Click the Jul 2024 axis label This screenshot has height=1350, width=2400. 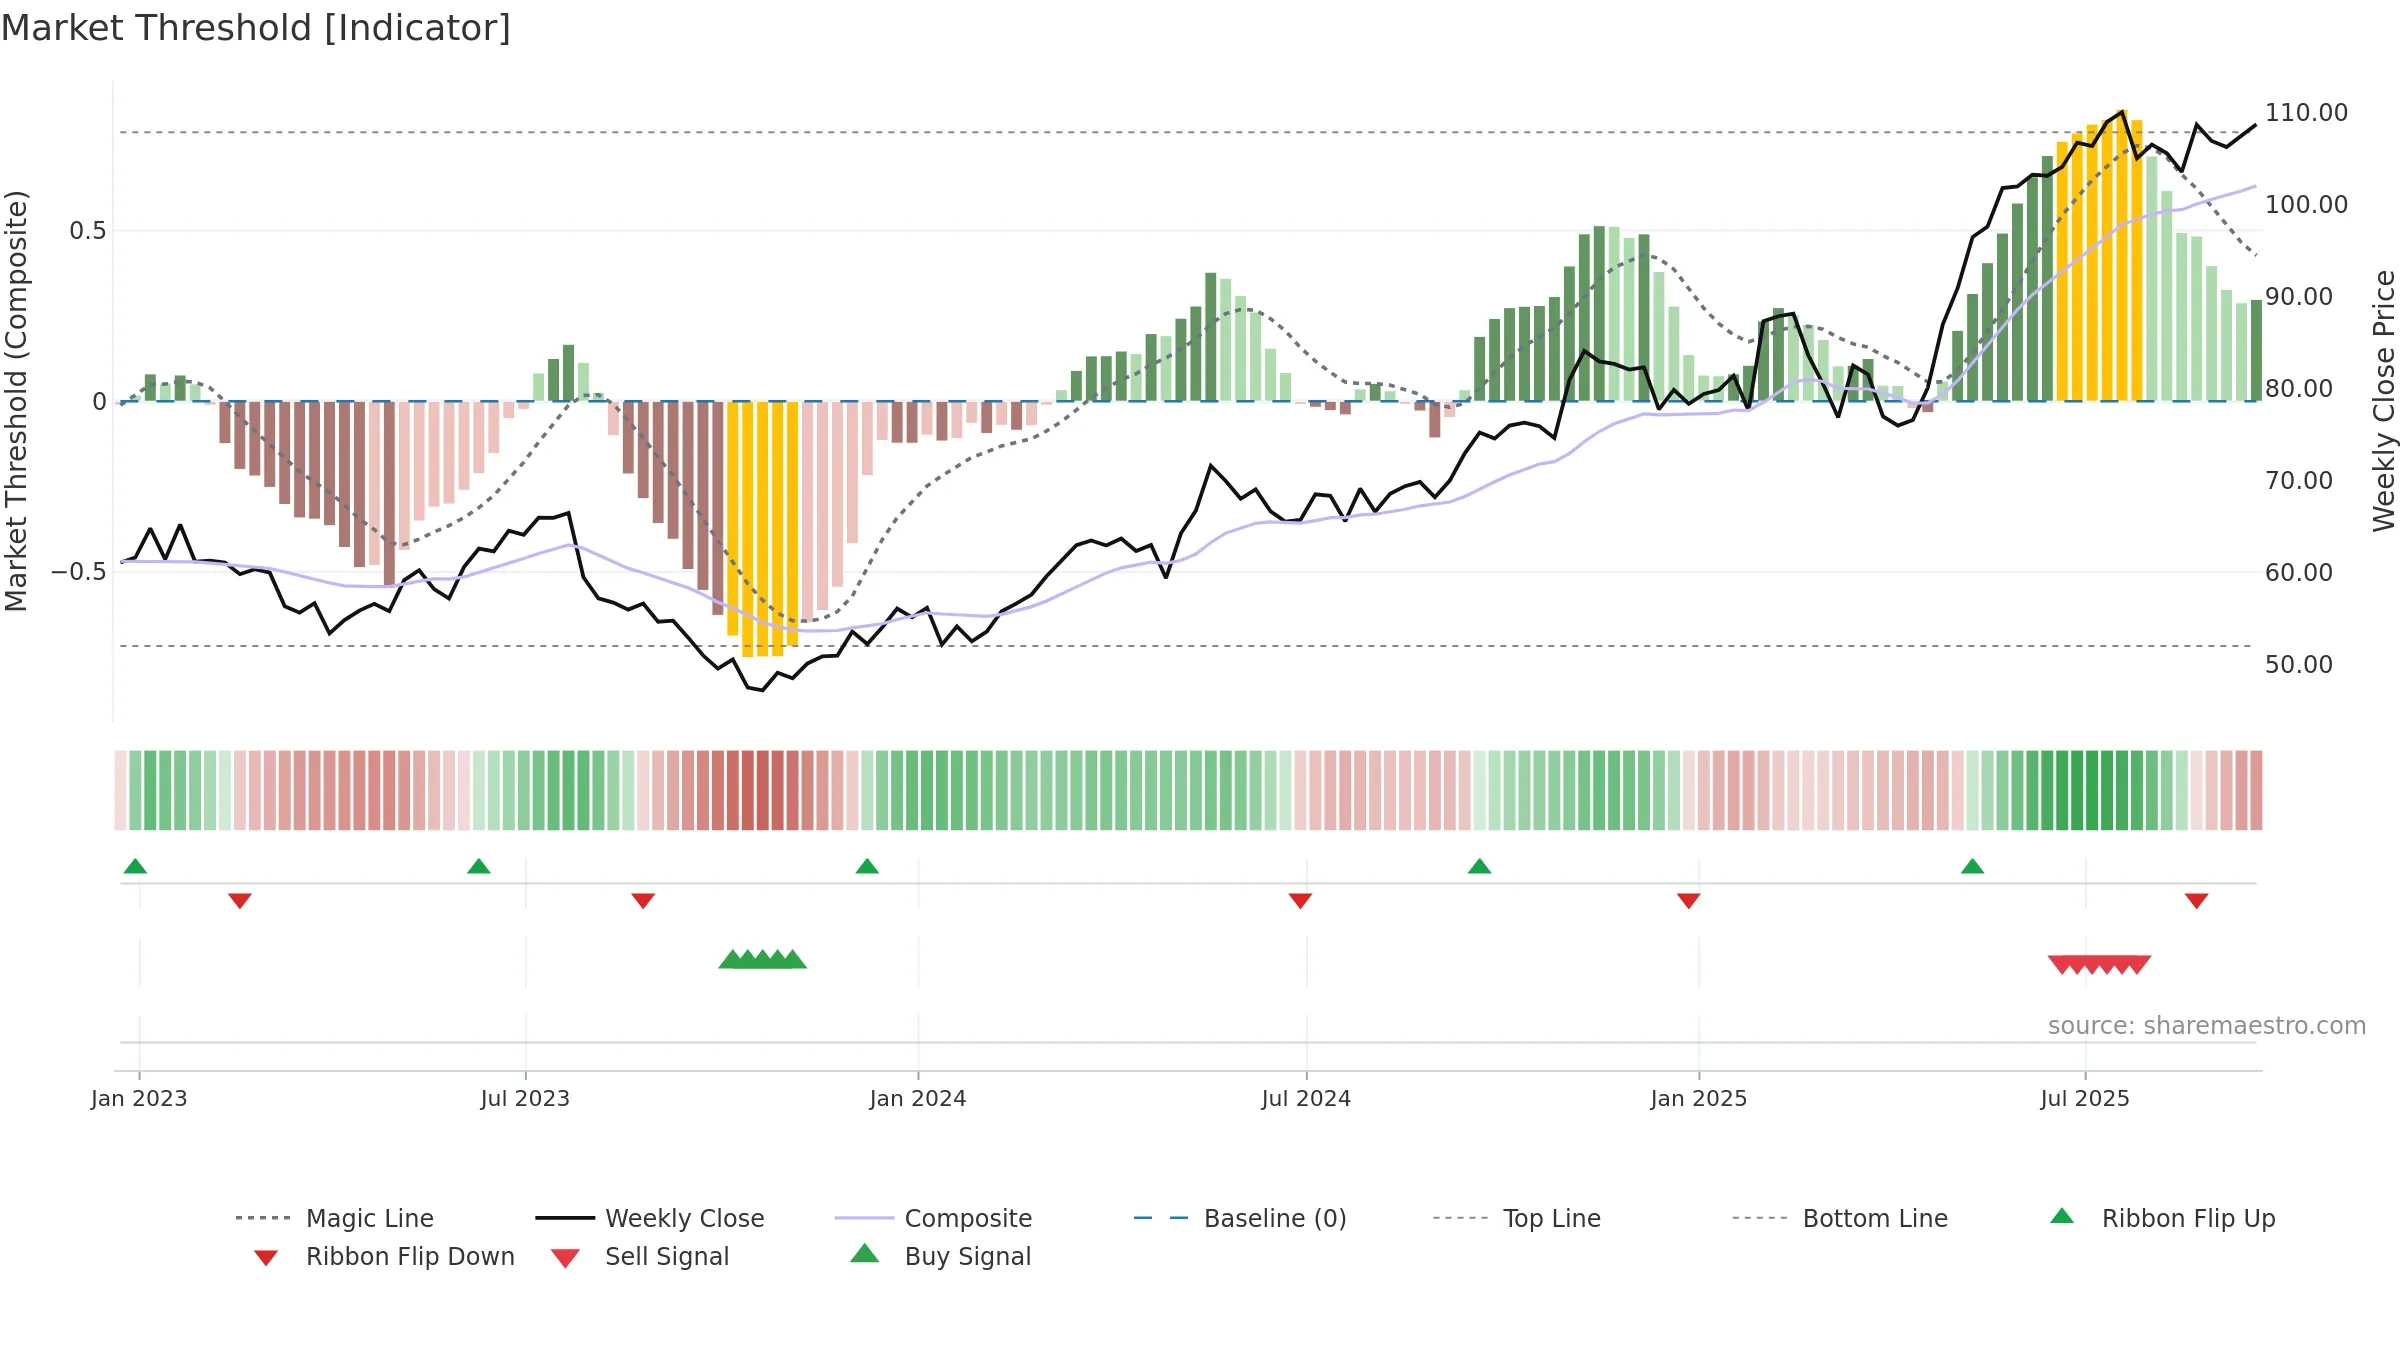(x=1306, y=1098)
